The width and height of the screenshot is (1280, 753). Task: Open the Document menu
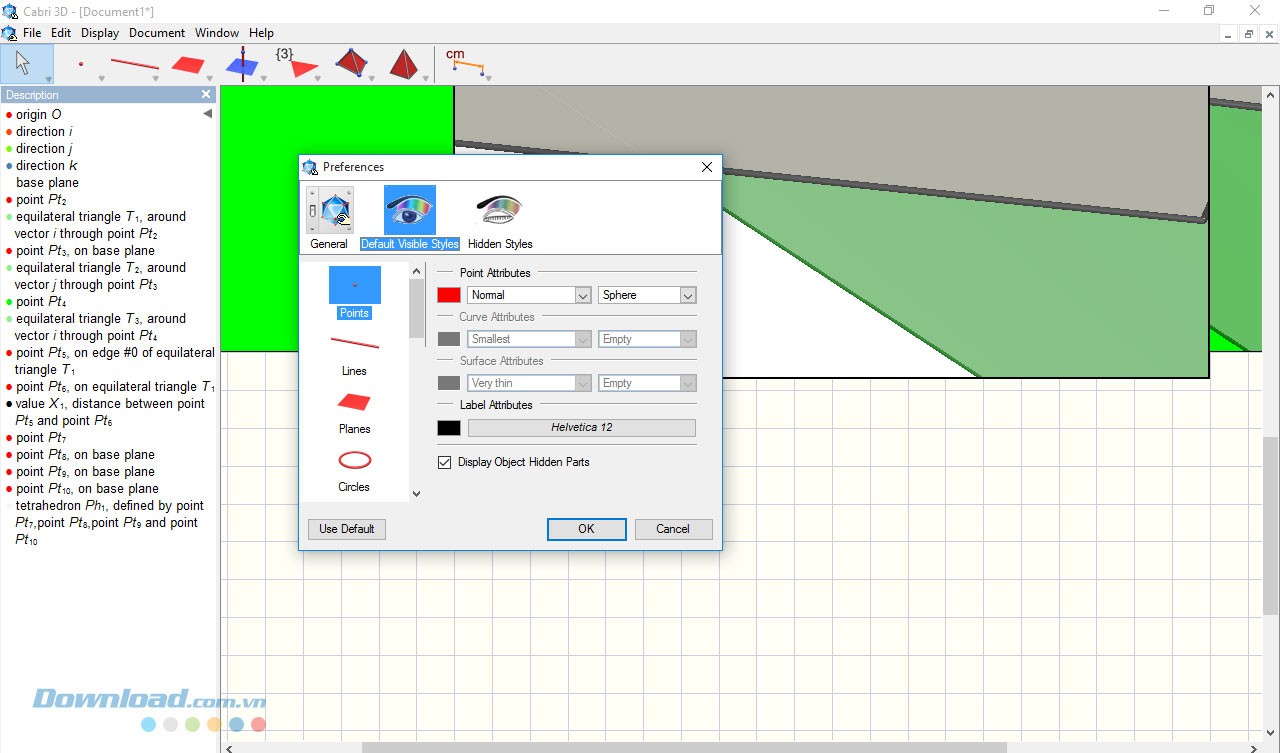tap(157, 33)
